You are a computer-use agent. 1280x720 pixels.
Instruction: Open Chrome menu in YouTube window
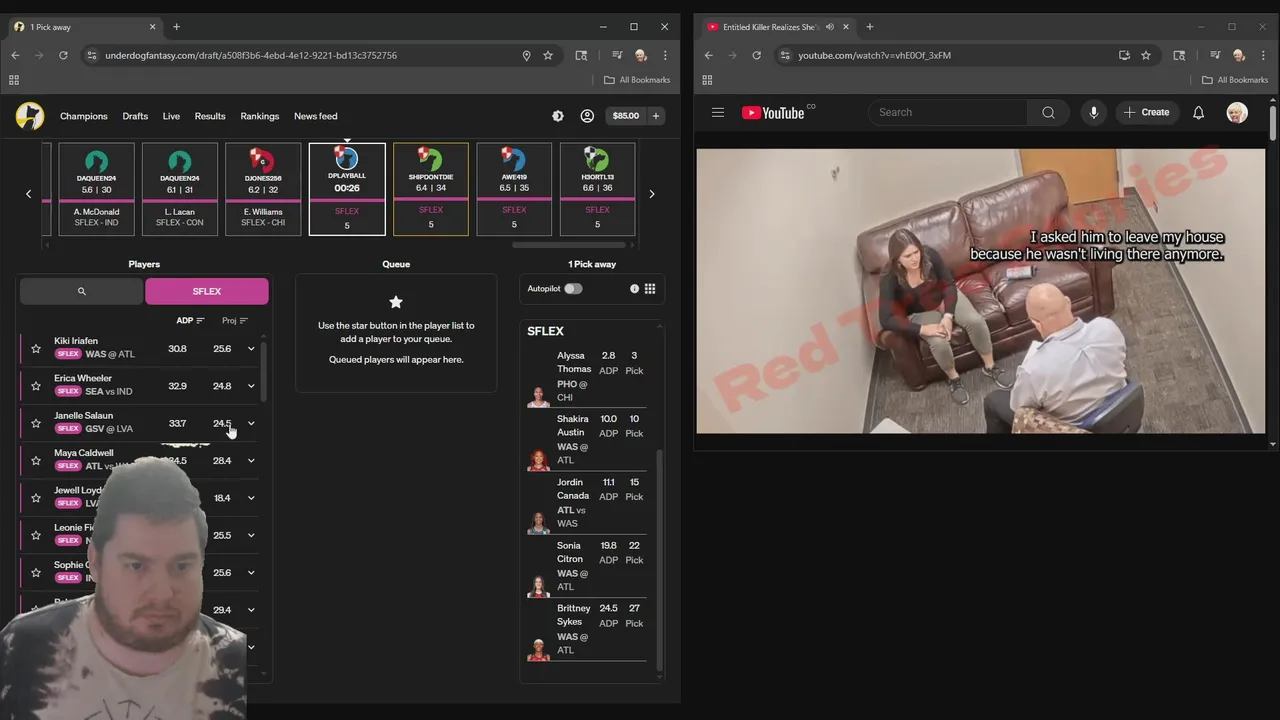point(1264,55)
